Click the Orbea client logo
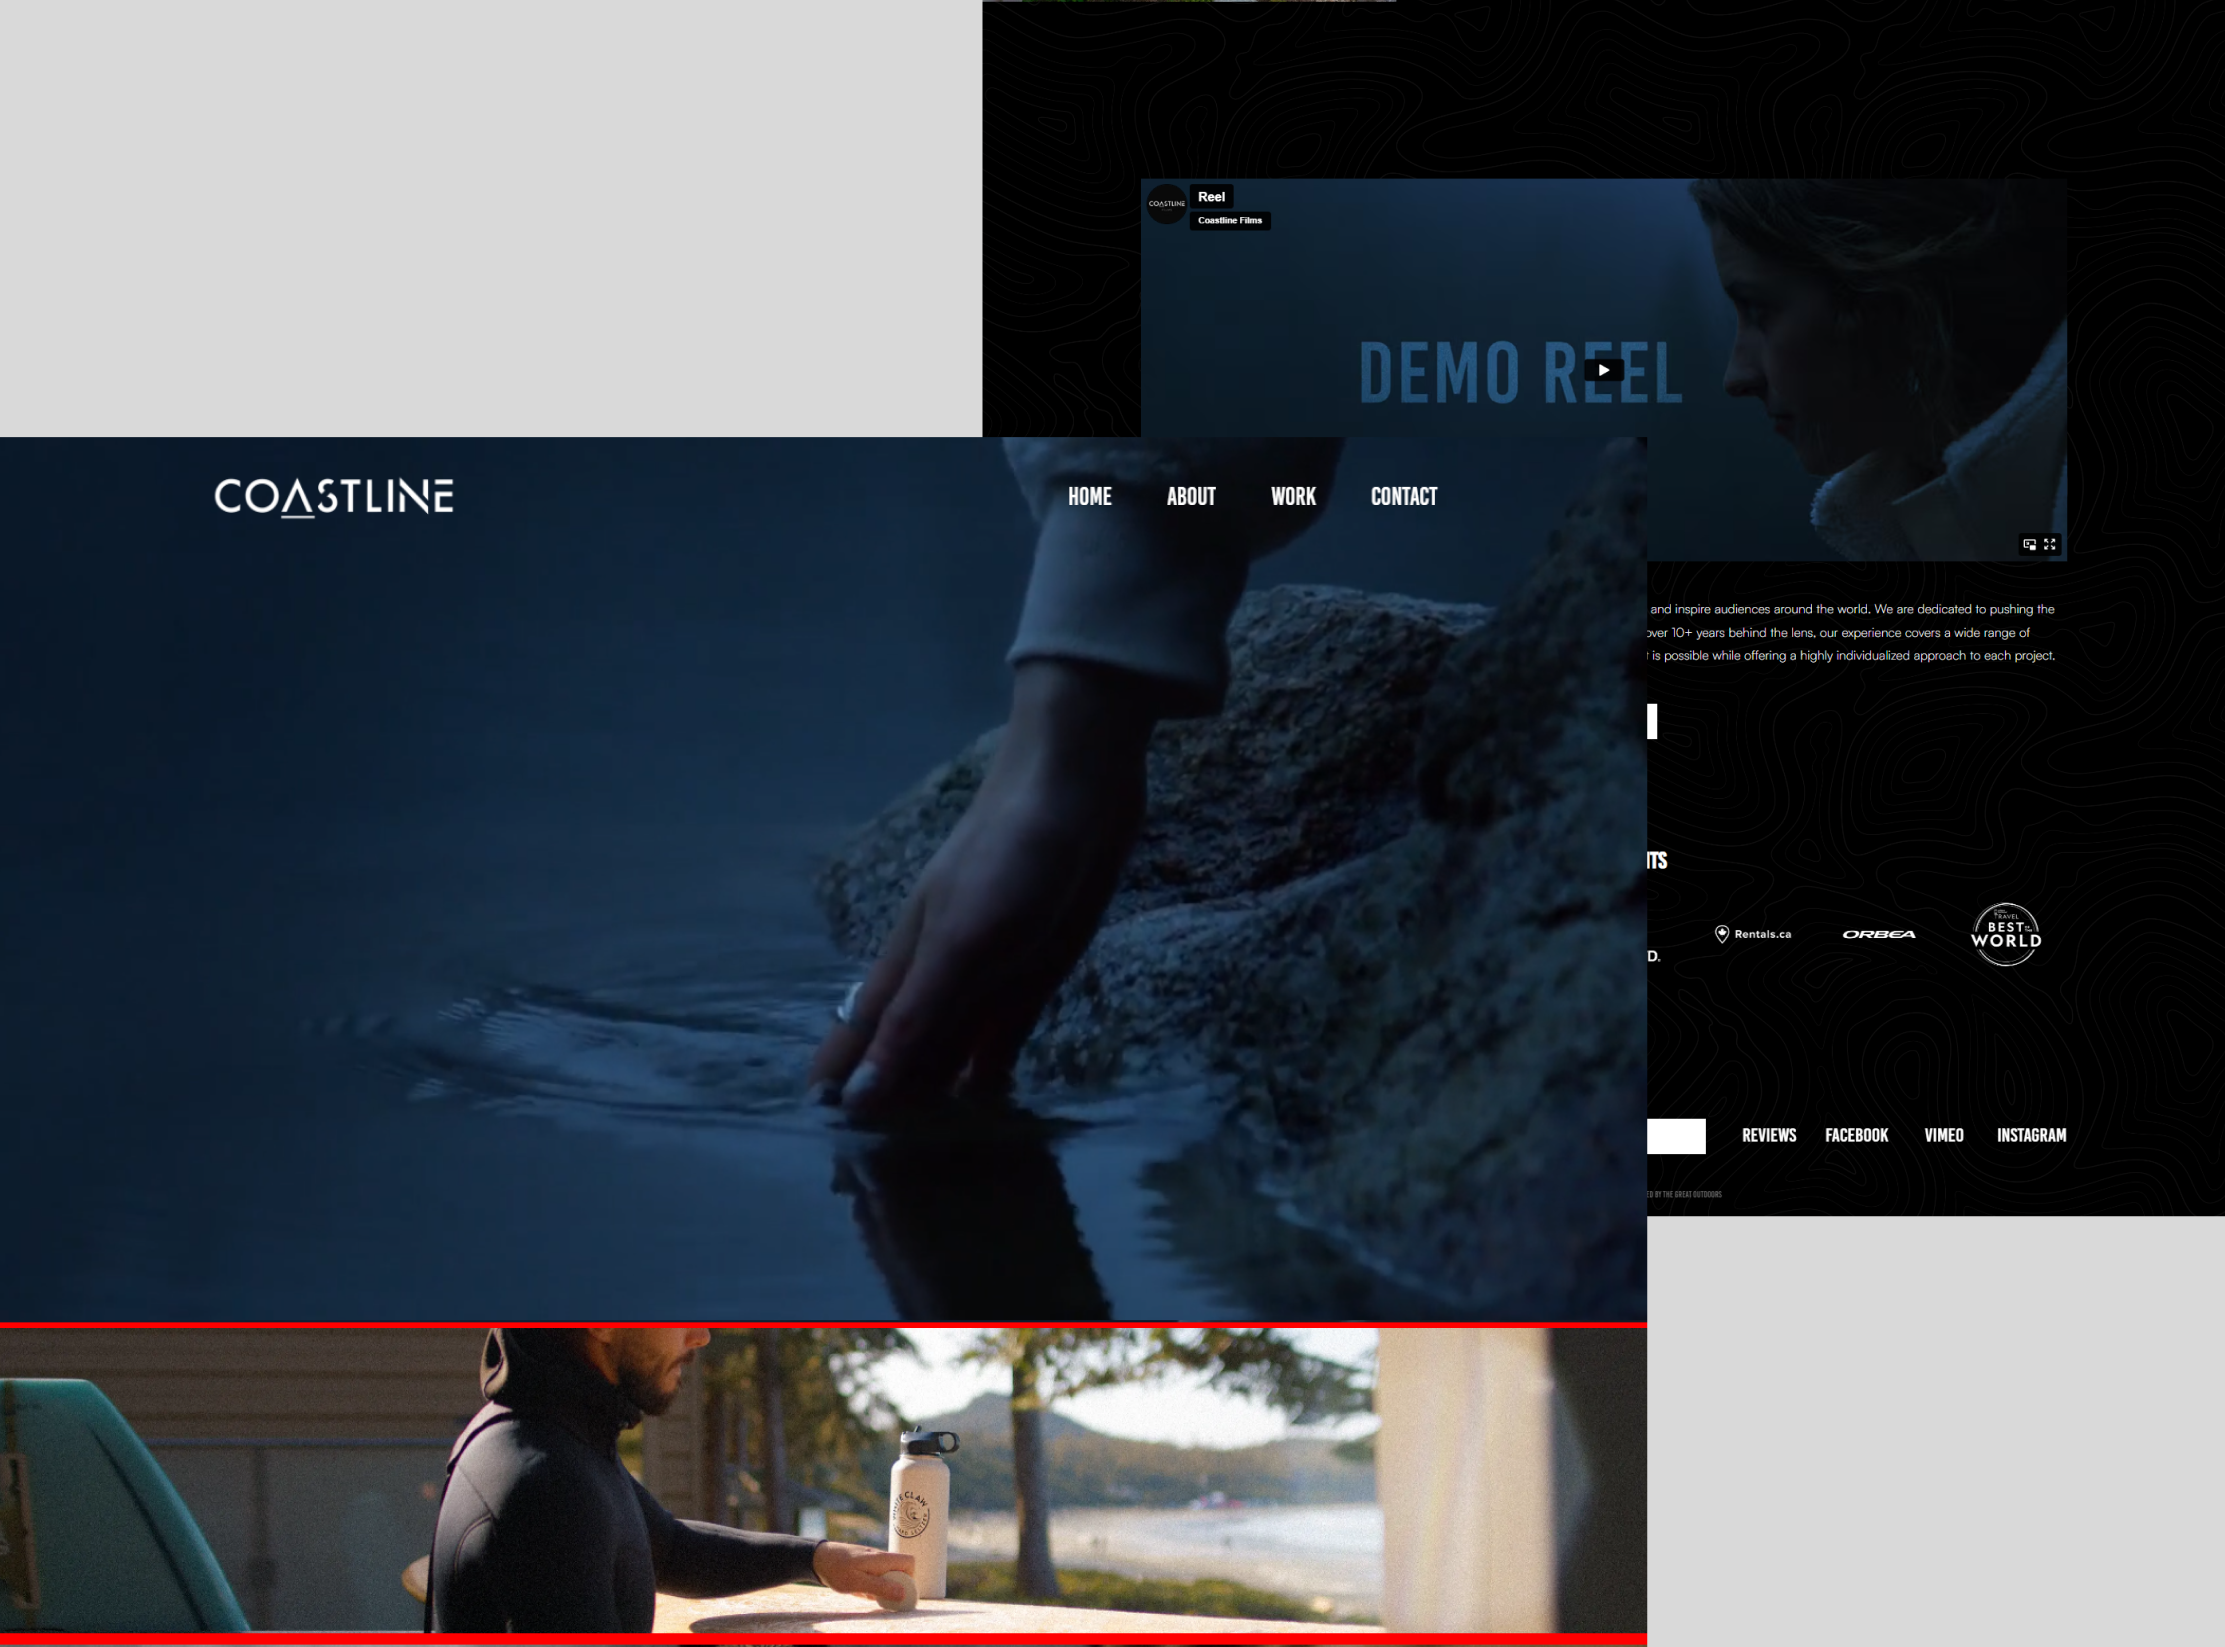The image size is (2225, 1647). point(1879,934)
